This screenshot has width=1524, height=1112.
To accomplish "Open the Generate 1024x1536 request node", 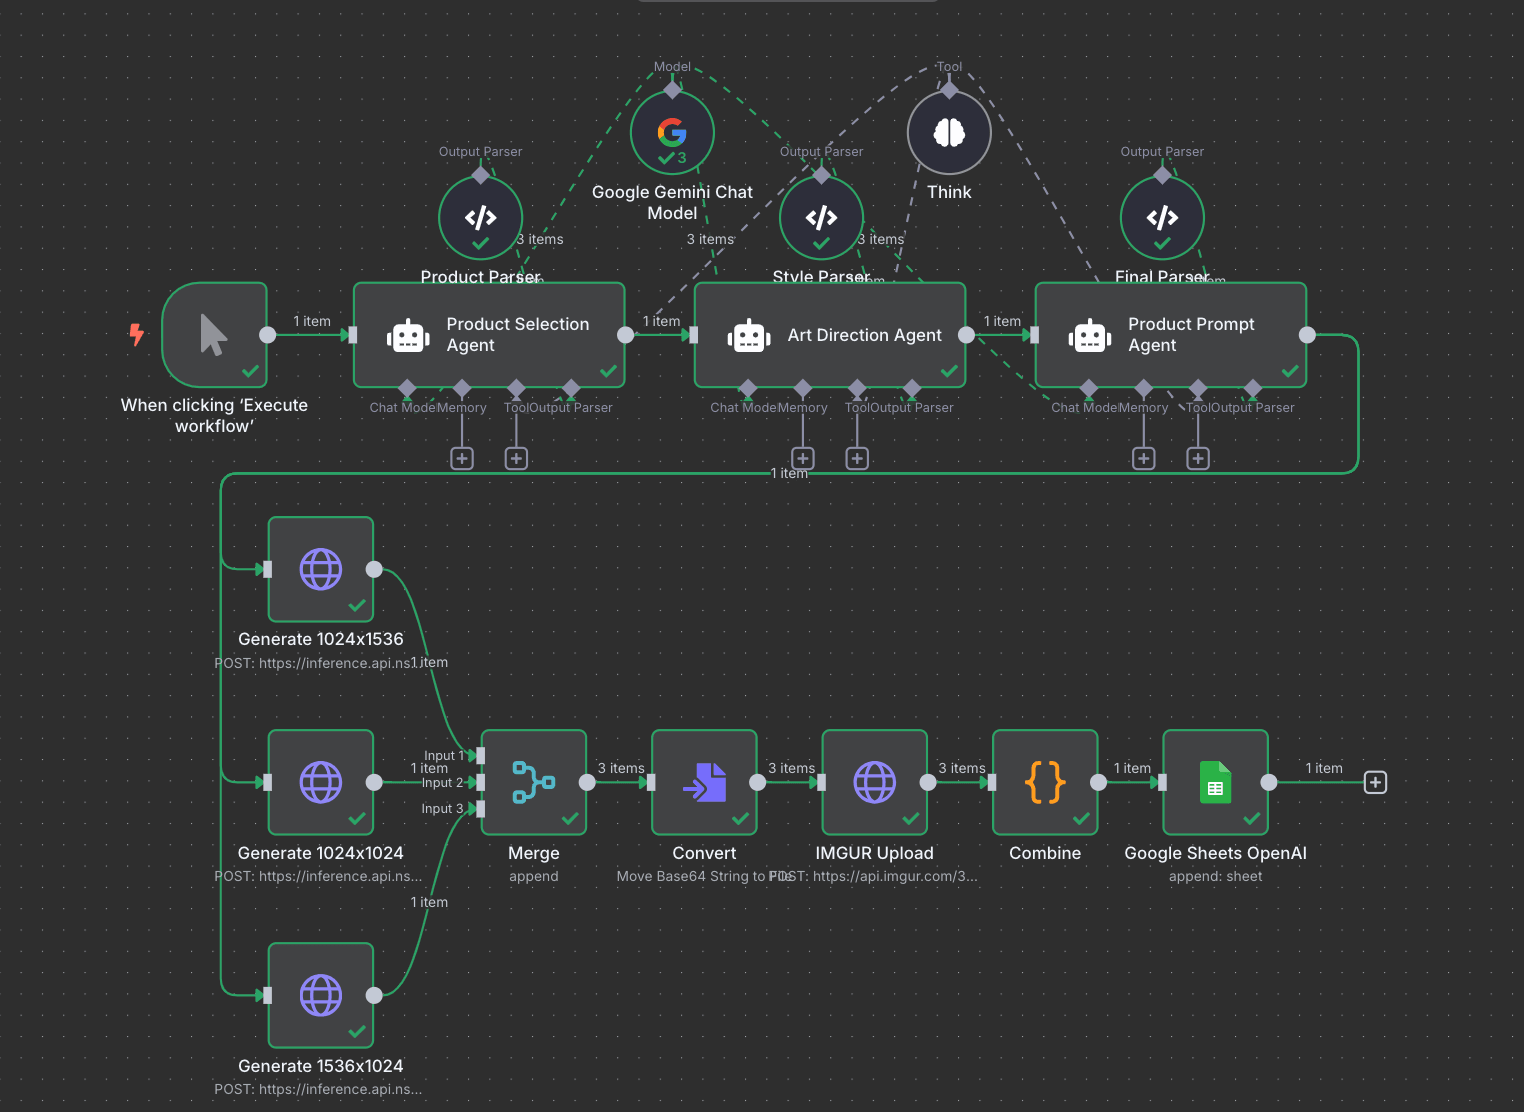I will coord(320,568).
